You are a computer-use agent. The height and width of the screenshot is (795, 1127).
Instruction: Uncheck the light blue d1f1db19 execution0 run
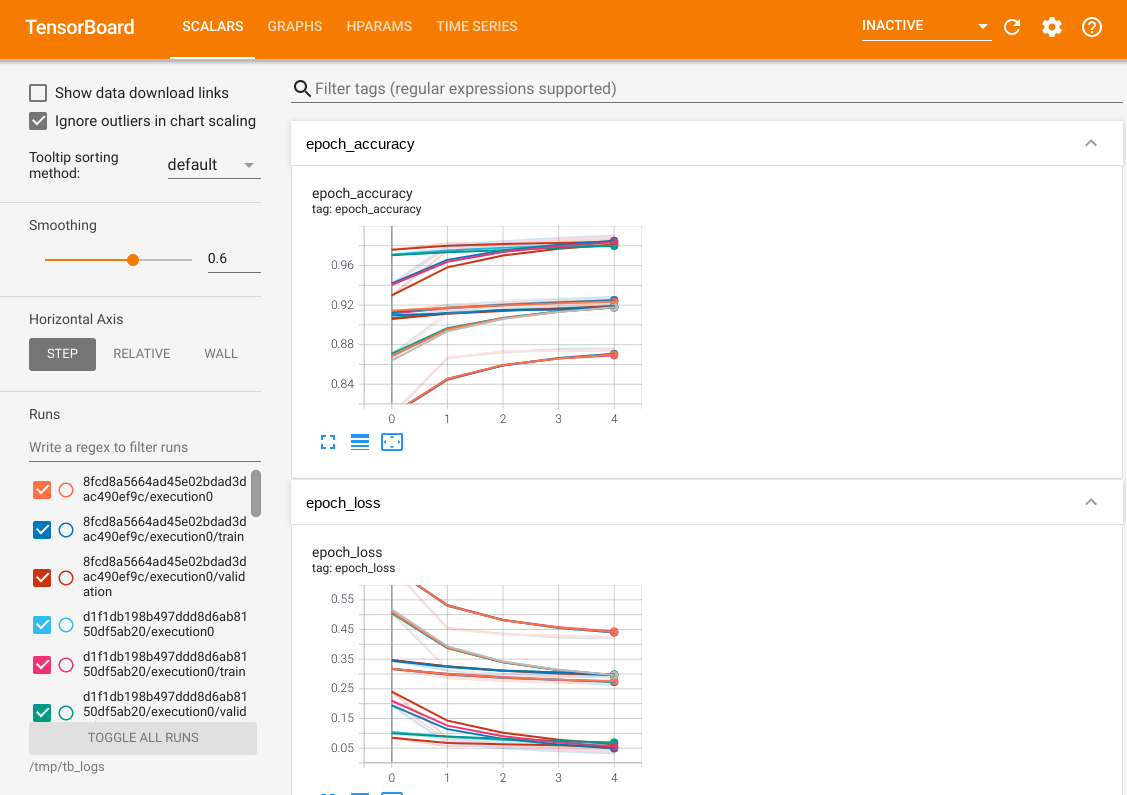click(x=42, y=625)
